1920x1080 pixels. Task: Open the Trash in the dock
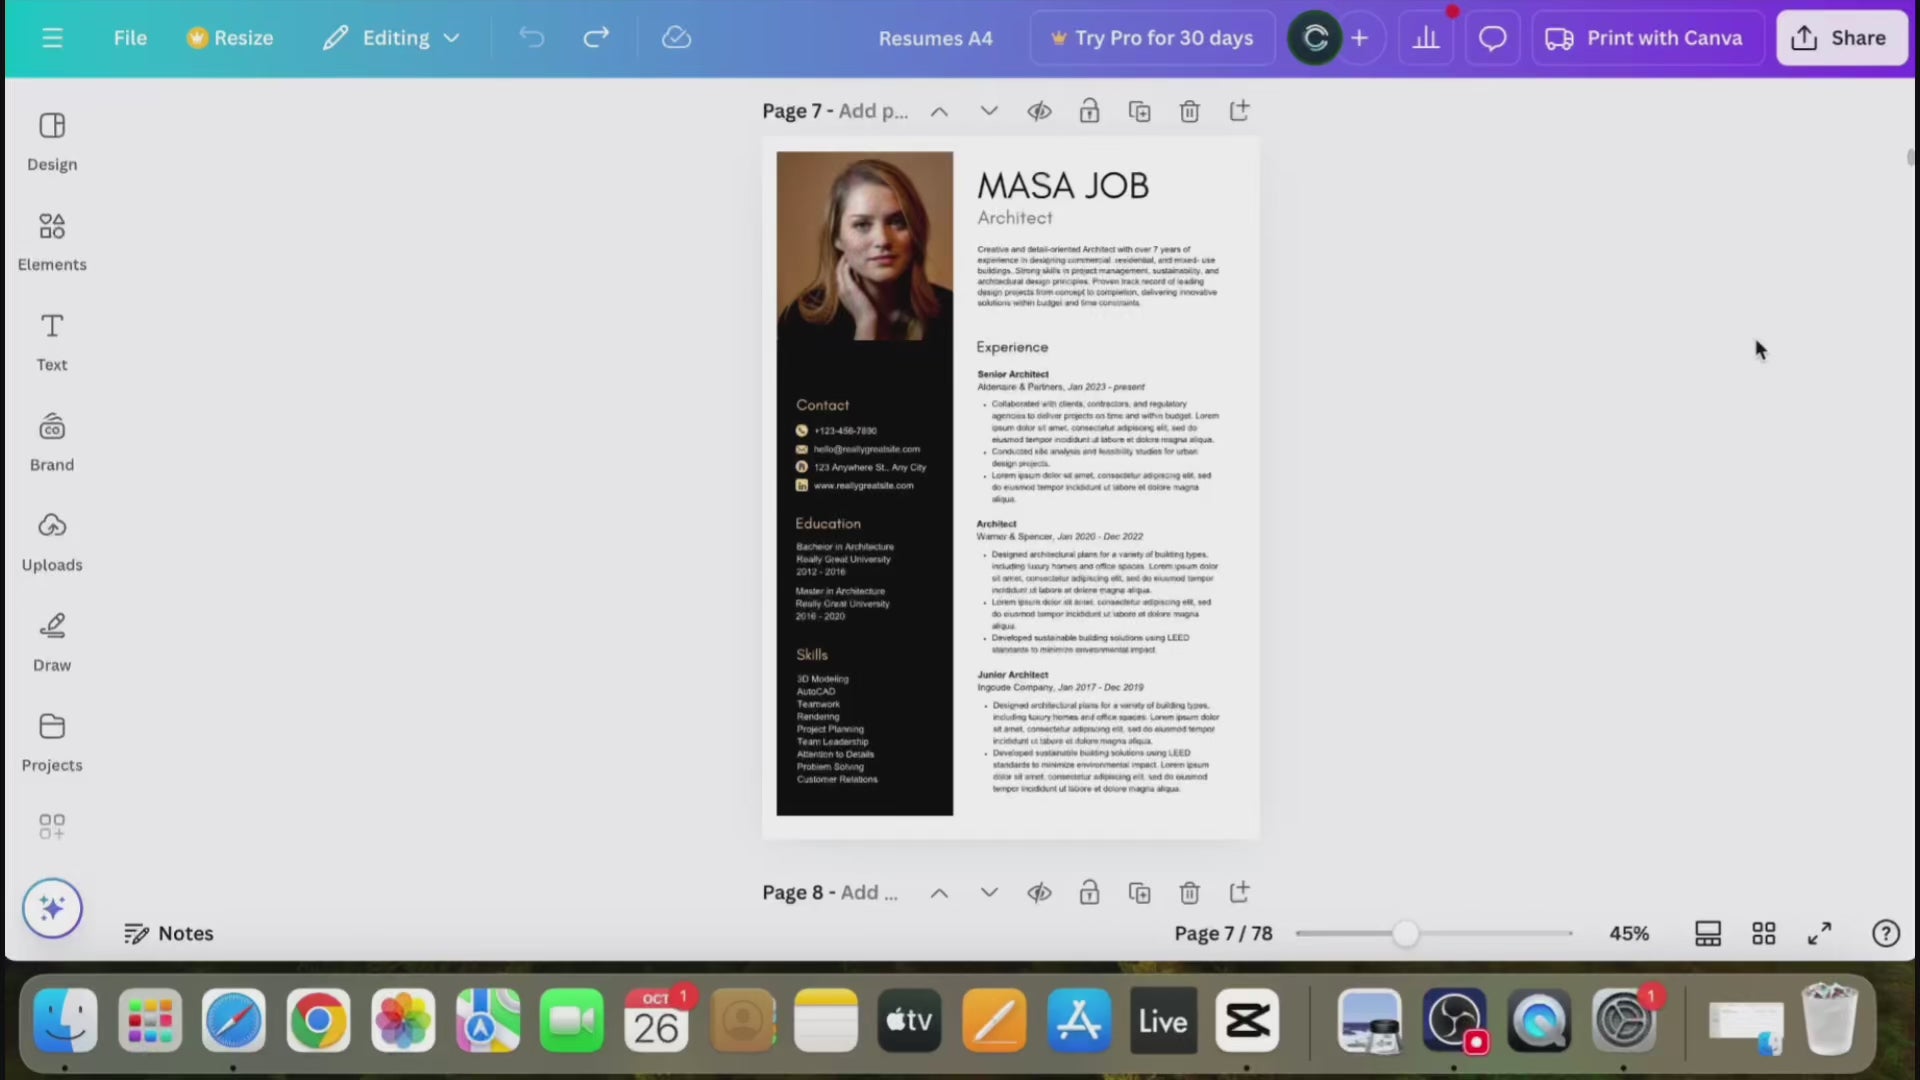[x=1830, y=1019]
